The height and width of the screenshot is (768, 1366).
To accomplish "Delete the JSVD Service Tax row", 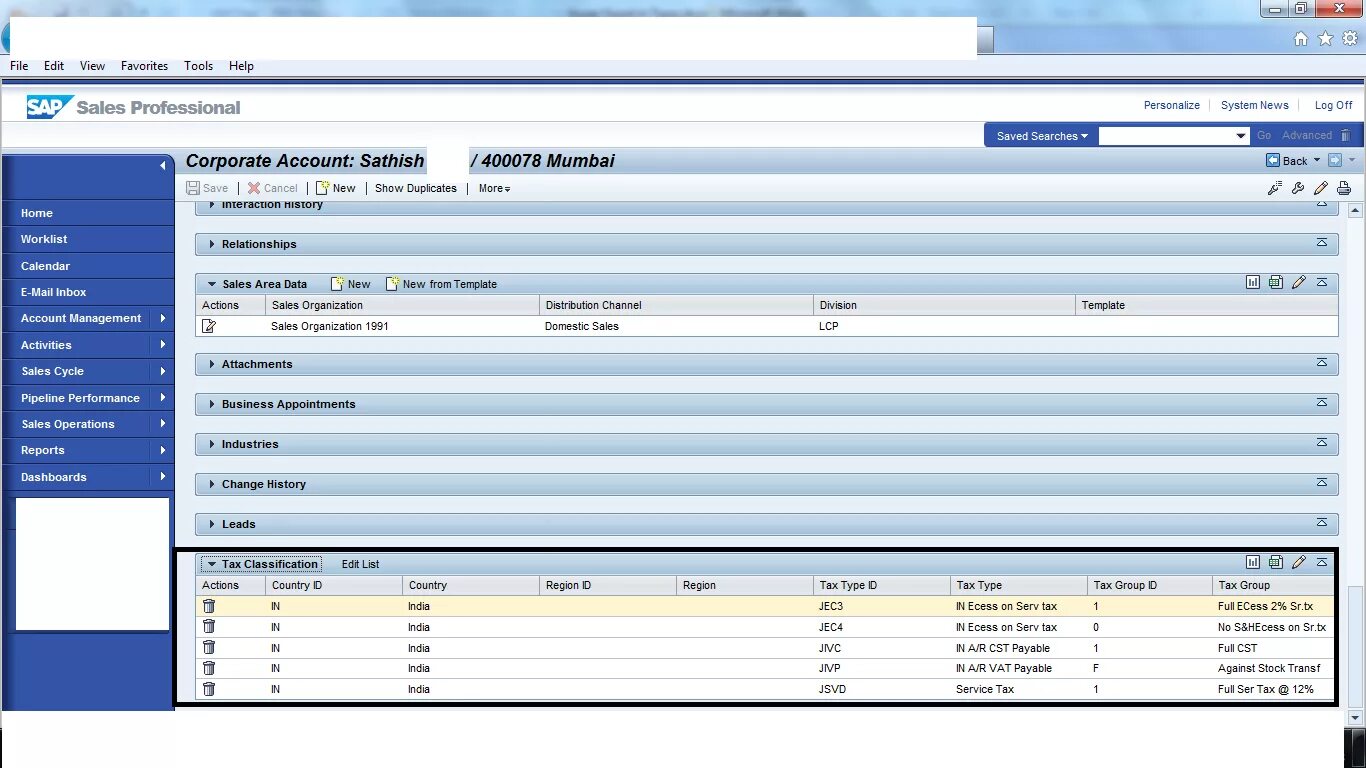I will (209, 689).
